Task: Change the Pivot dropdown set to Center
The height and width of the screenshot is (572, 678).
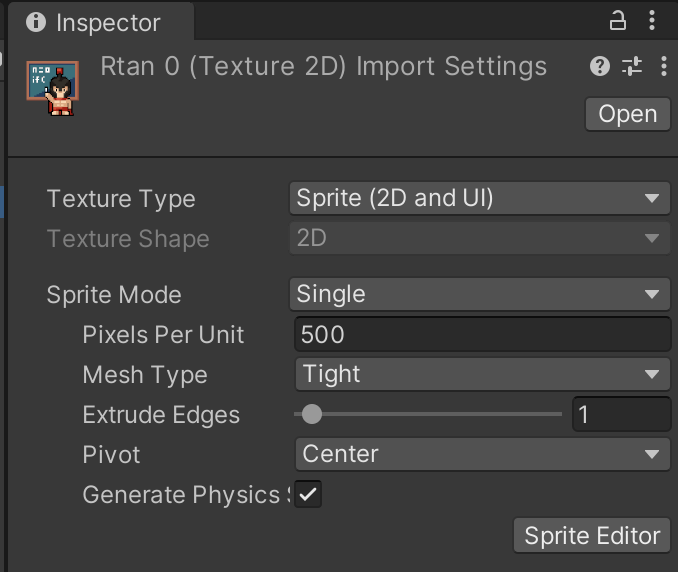Action: coord(483,454)
